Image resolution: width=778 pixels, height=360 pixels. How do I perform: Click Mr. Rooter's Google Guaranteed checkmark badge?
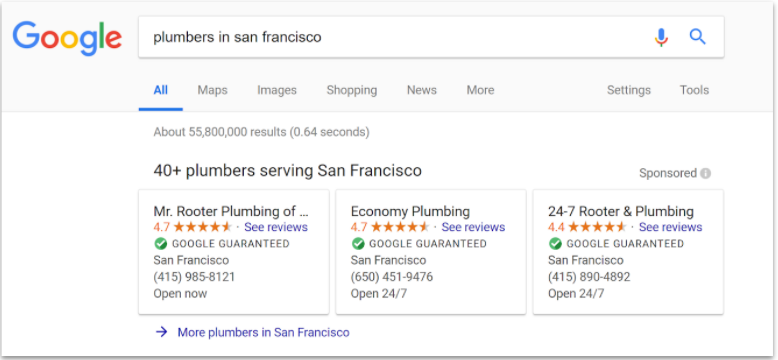coord(160,243)
